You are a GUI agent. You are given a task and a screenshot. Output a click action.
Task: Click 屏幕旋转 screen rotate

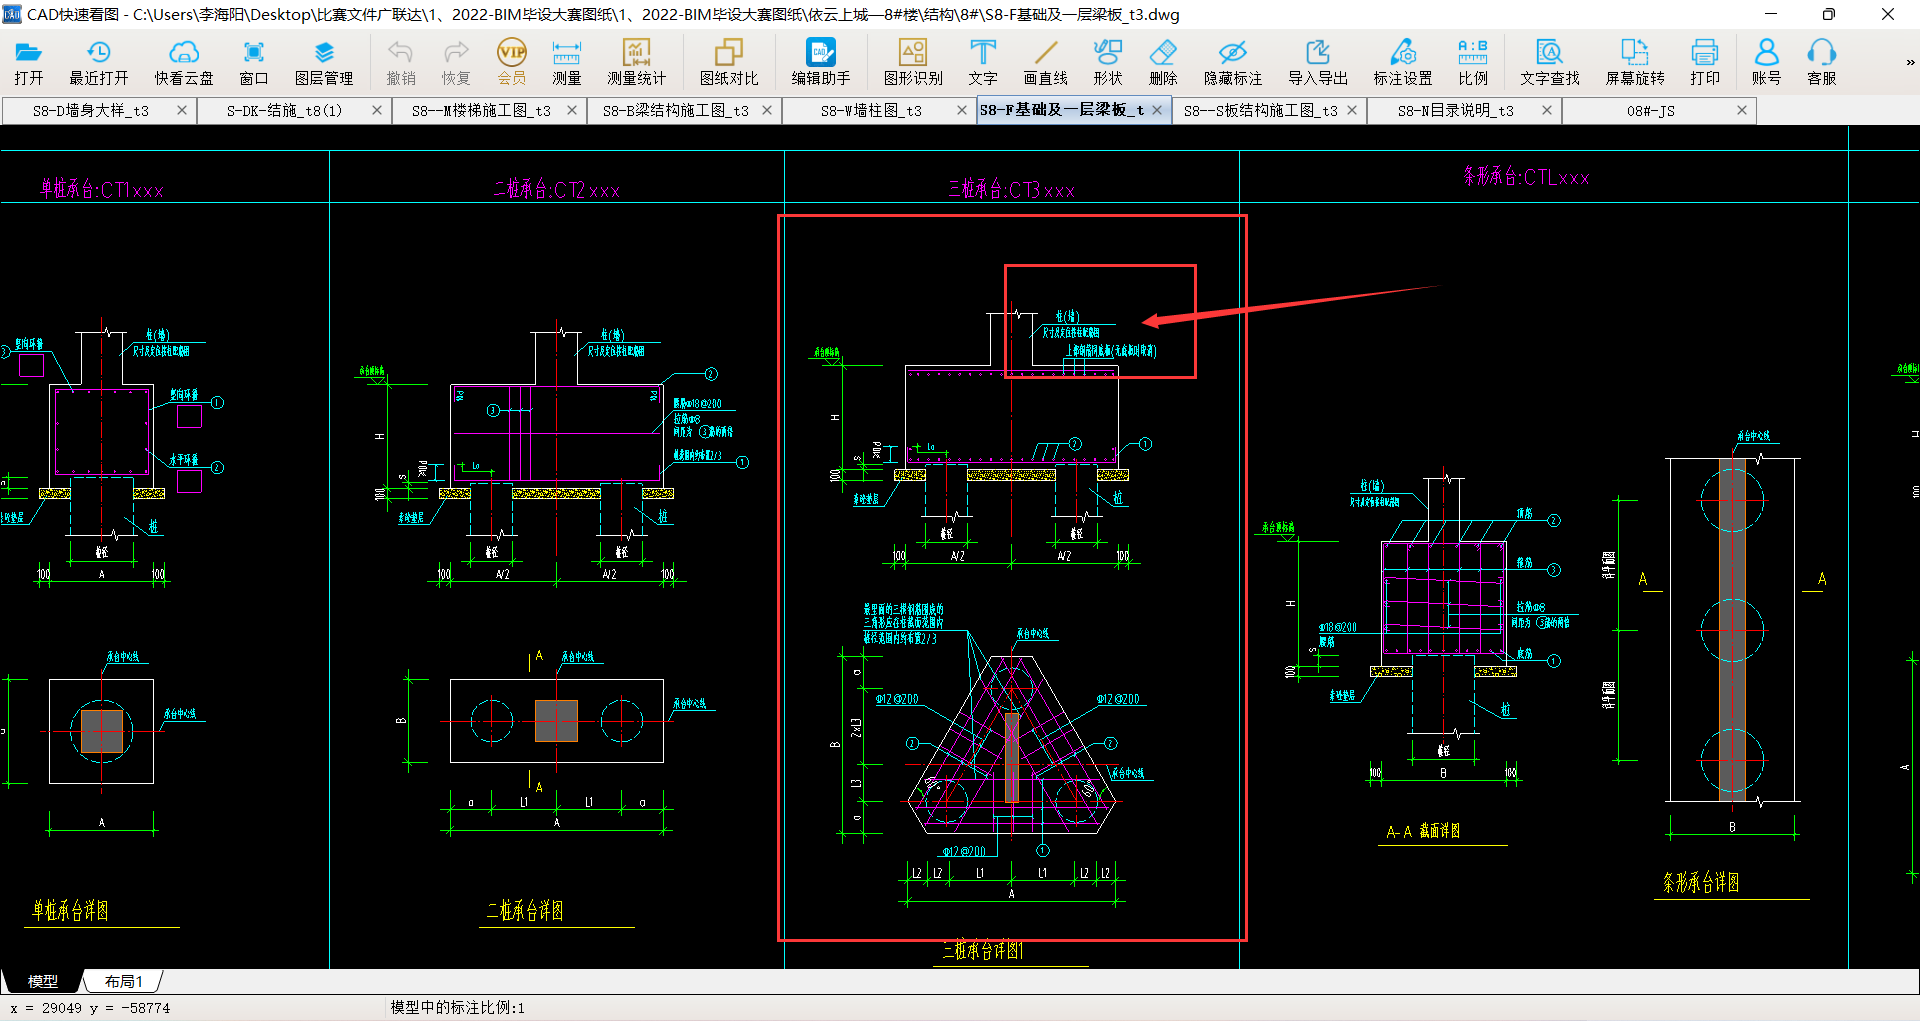pos(1635,62)
